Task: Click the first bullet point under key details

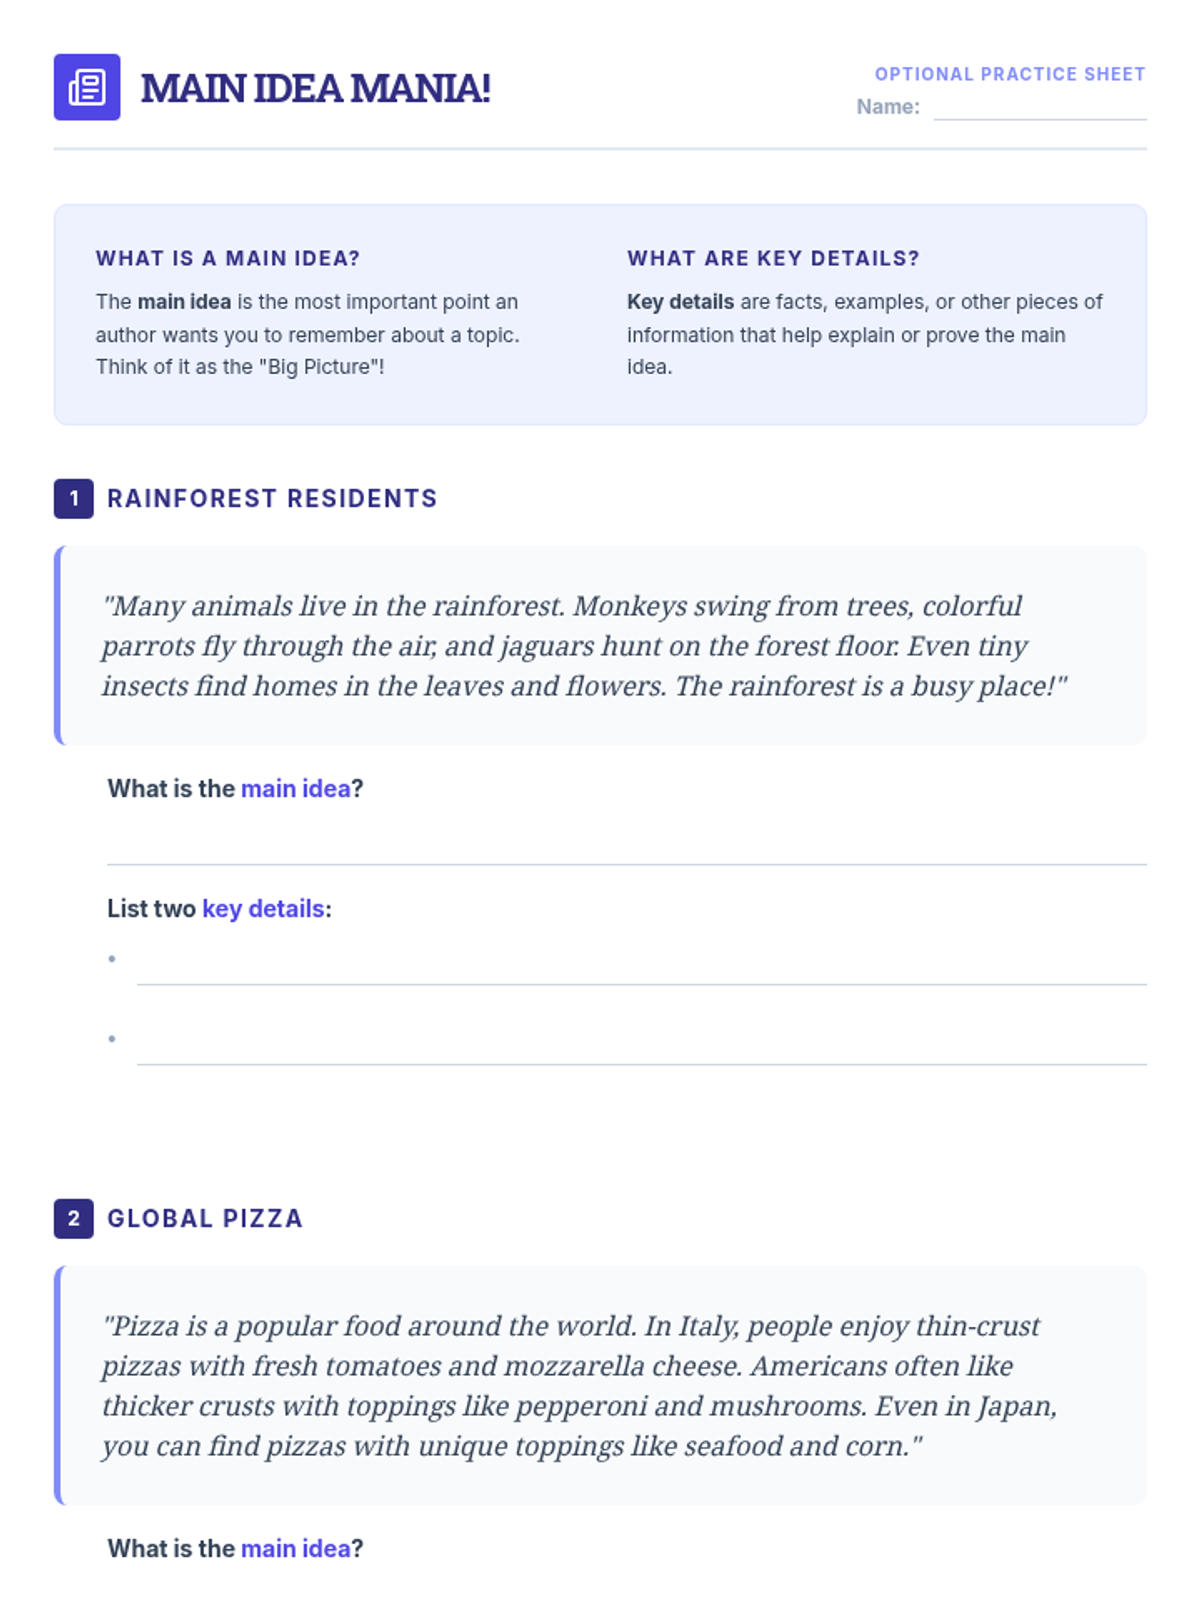Action: [112, 959]
